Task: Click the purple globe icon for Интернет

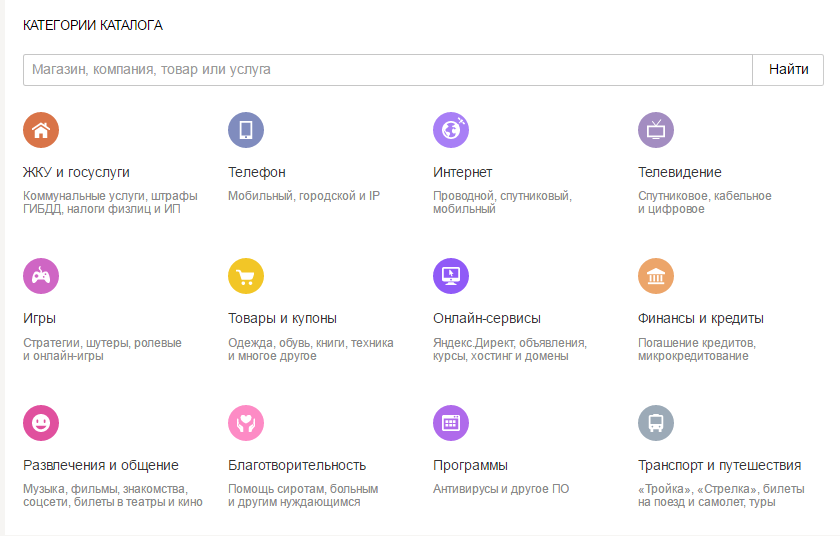Action: click(x=451, y=130)
